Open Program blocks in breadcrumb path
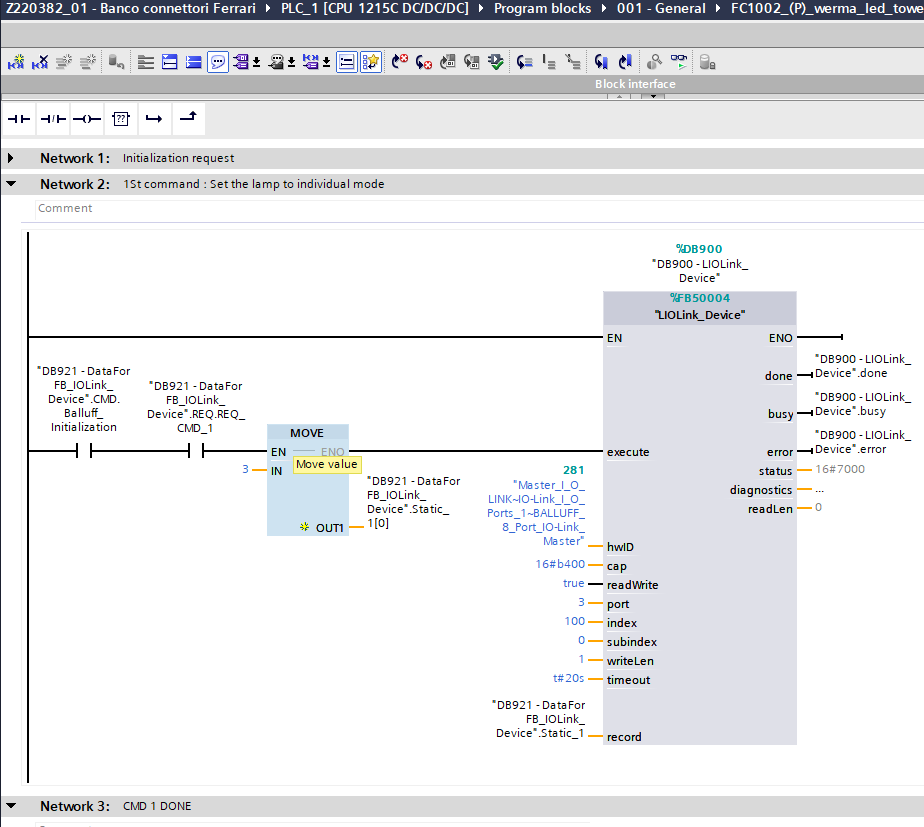The image size is (924, 827). [542, 9]
